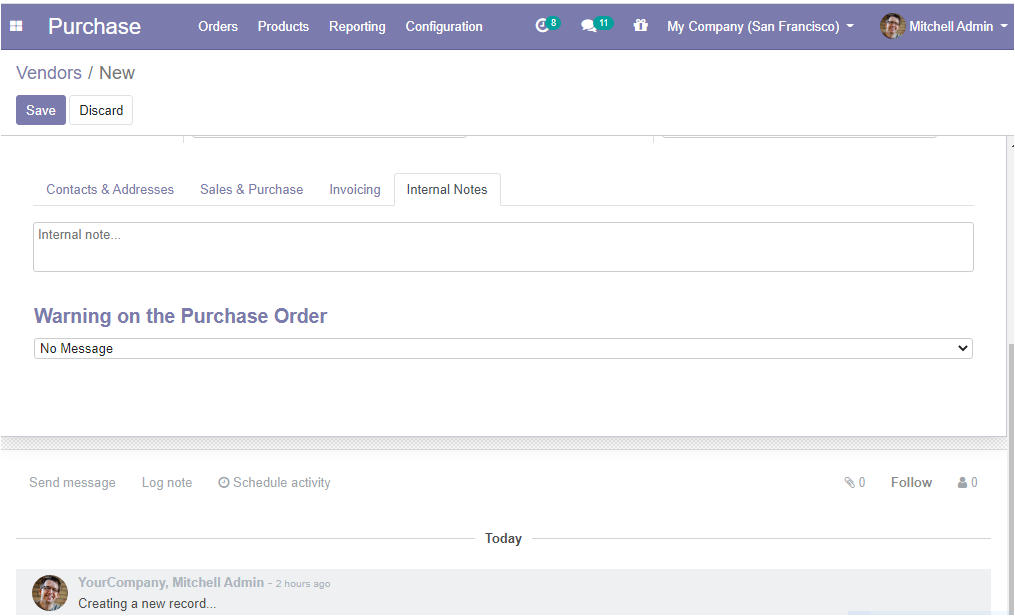Image resolution: width=1015 pixels, height=616 pixels.
Task: Click the gift icon in top bar
Action: coord(640,25)
